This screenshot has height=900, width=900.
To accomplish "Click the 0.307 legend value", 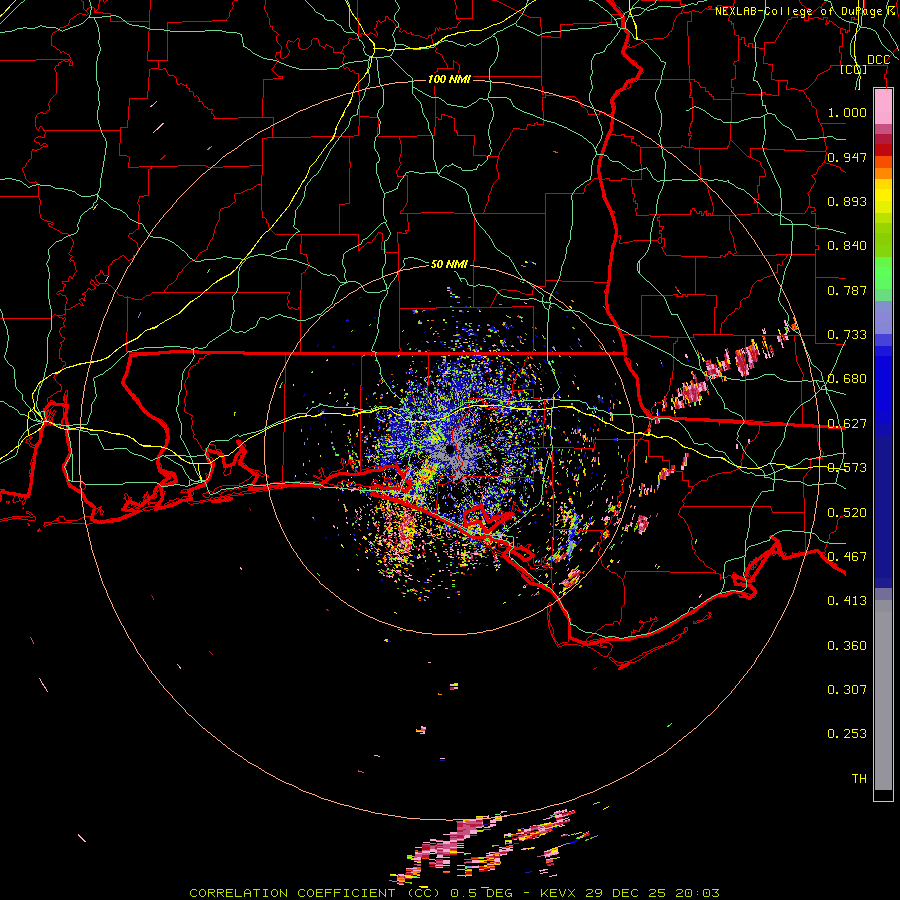I will [847, 689].
